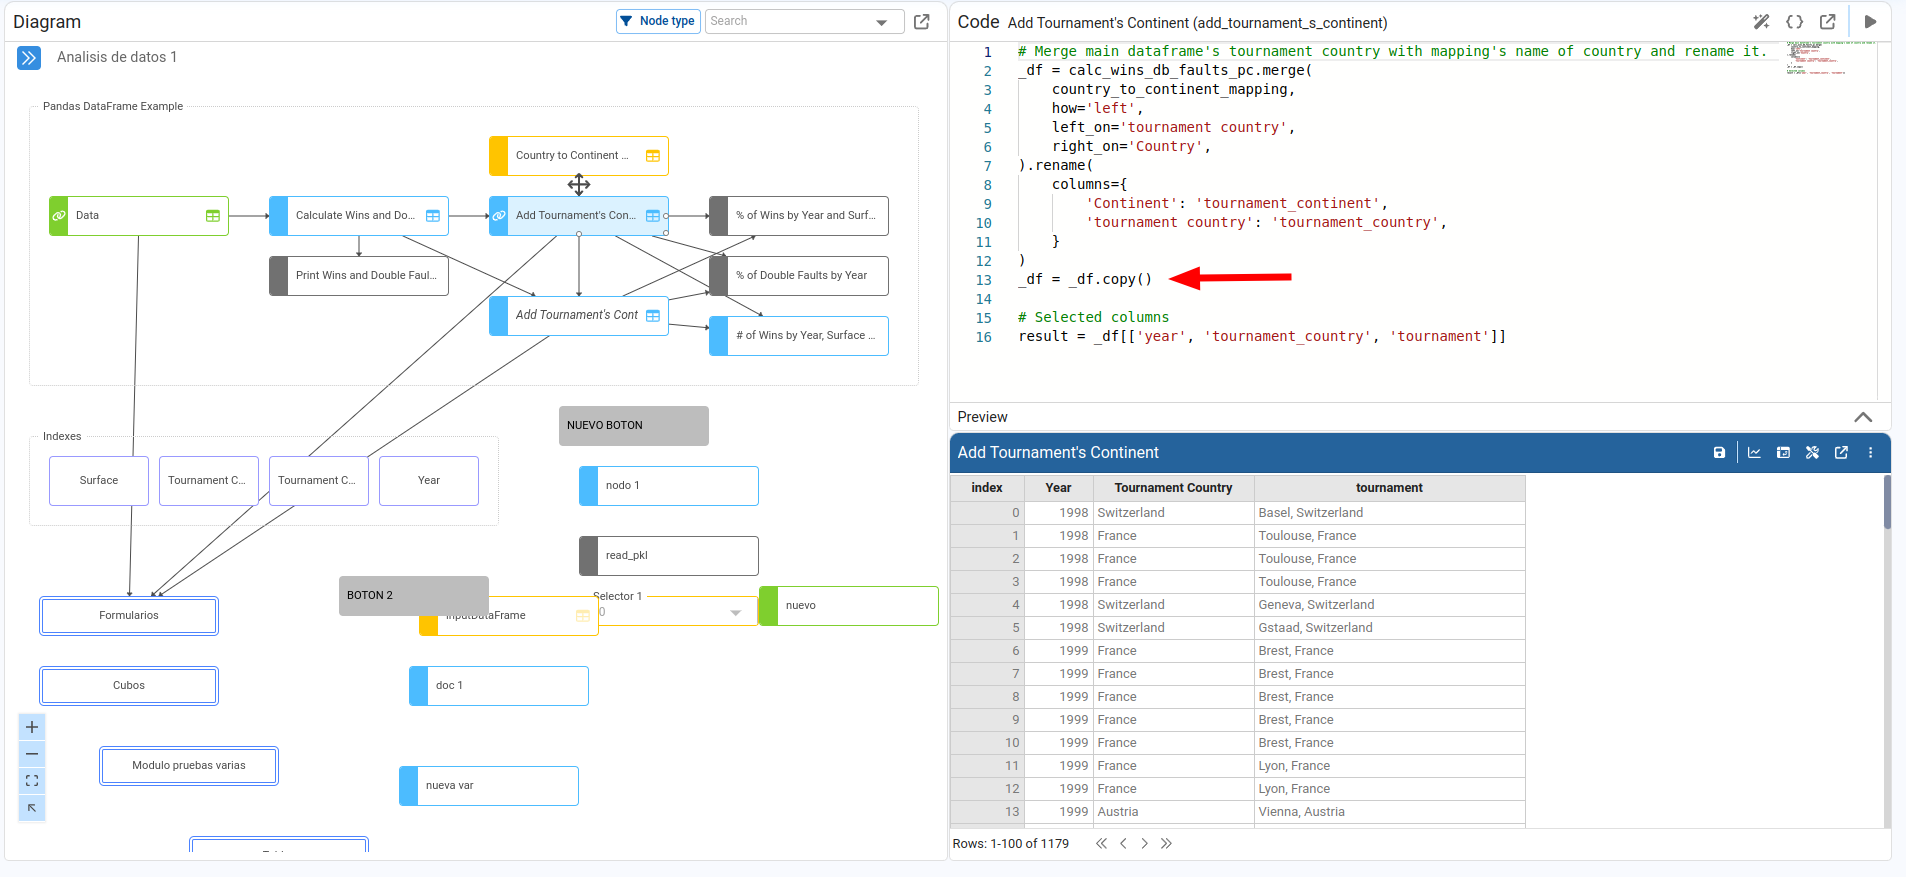Fit diagram to view with frame icon

pyautogui.click(x=32, y=781)
